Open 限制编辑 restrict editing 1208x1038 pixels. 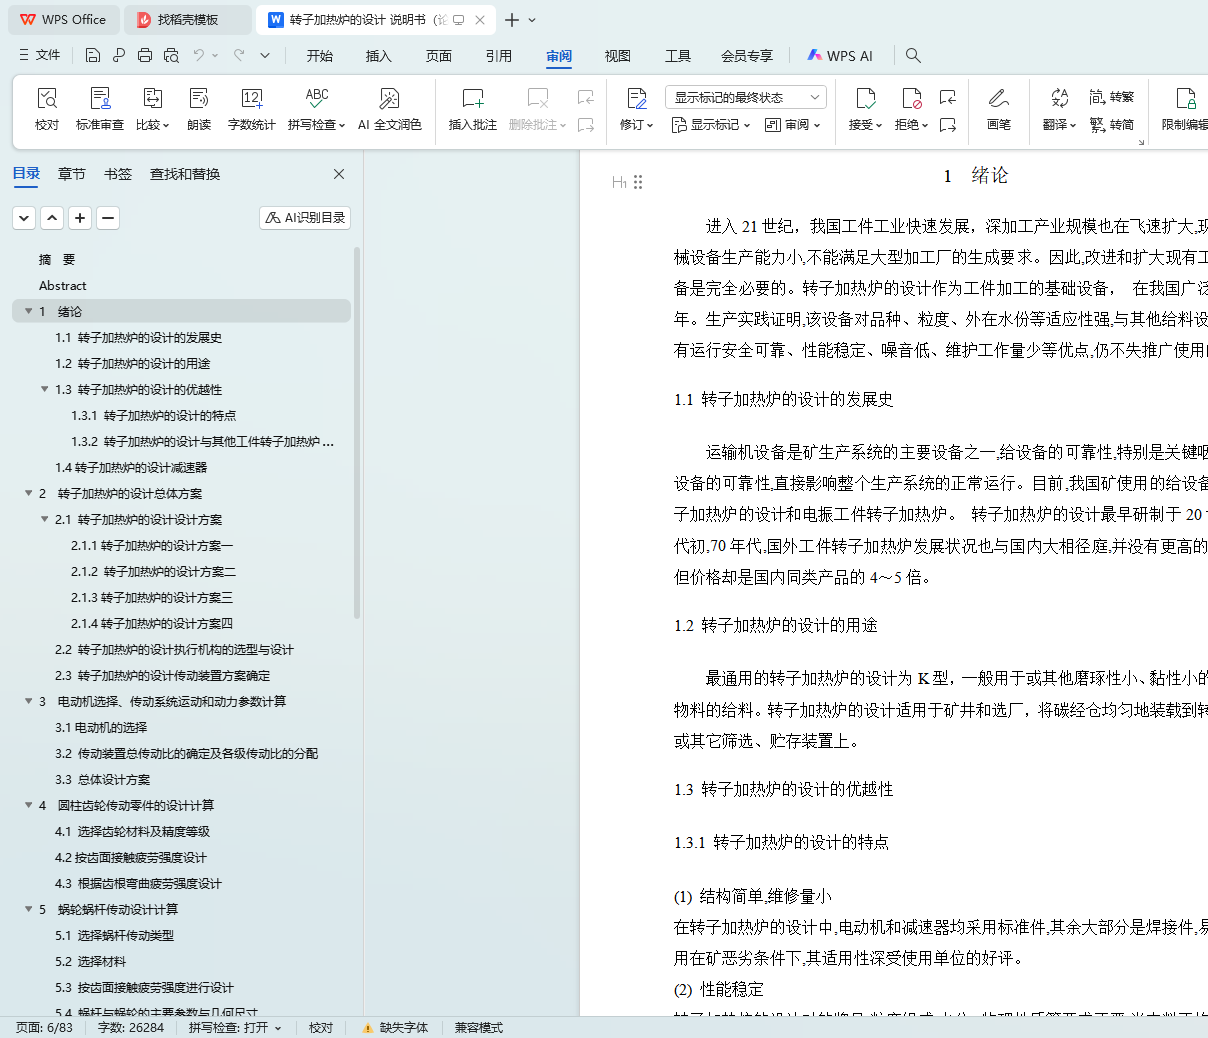pos(1184,109)
